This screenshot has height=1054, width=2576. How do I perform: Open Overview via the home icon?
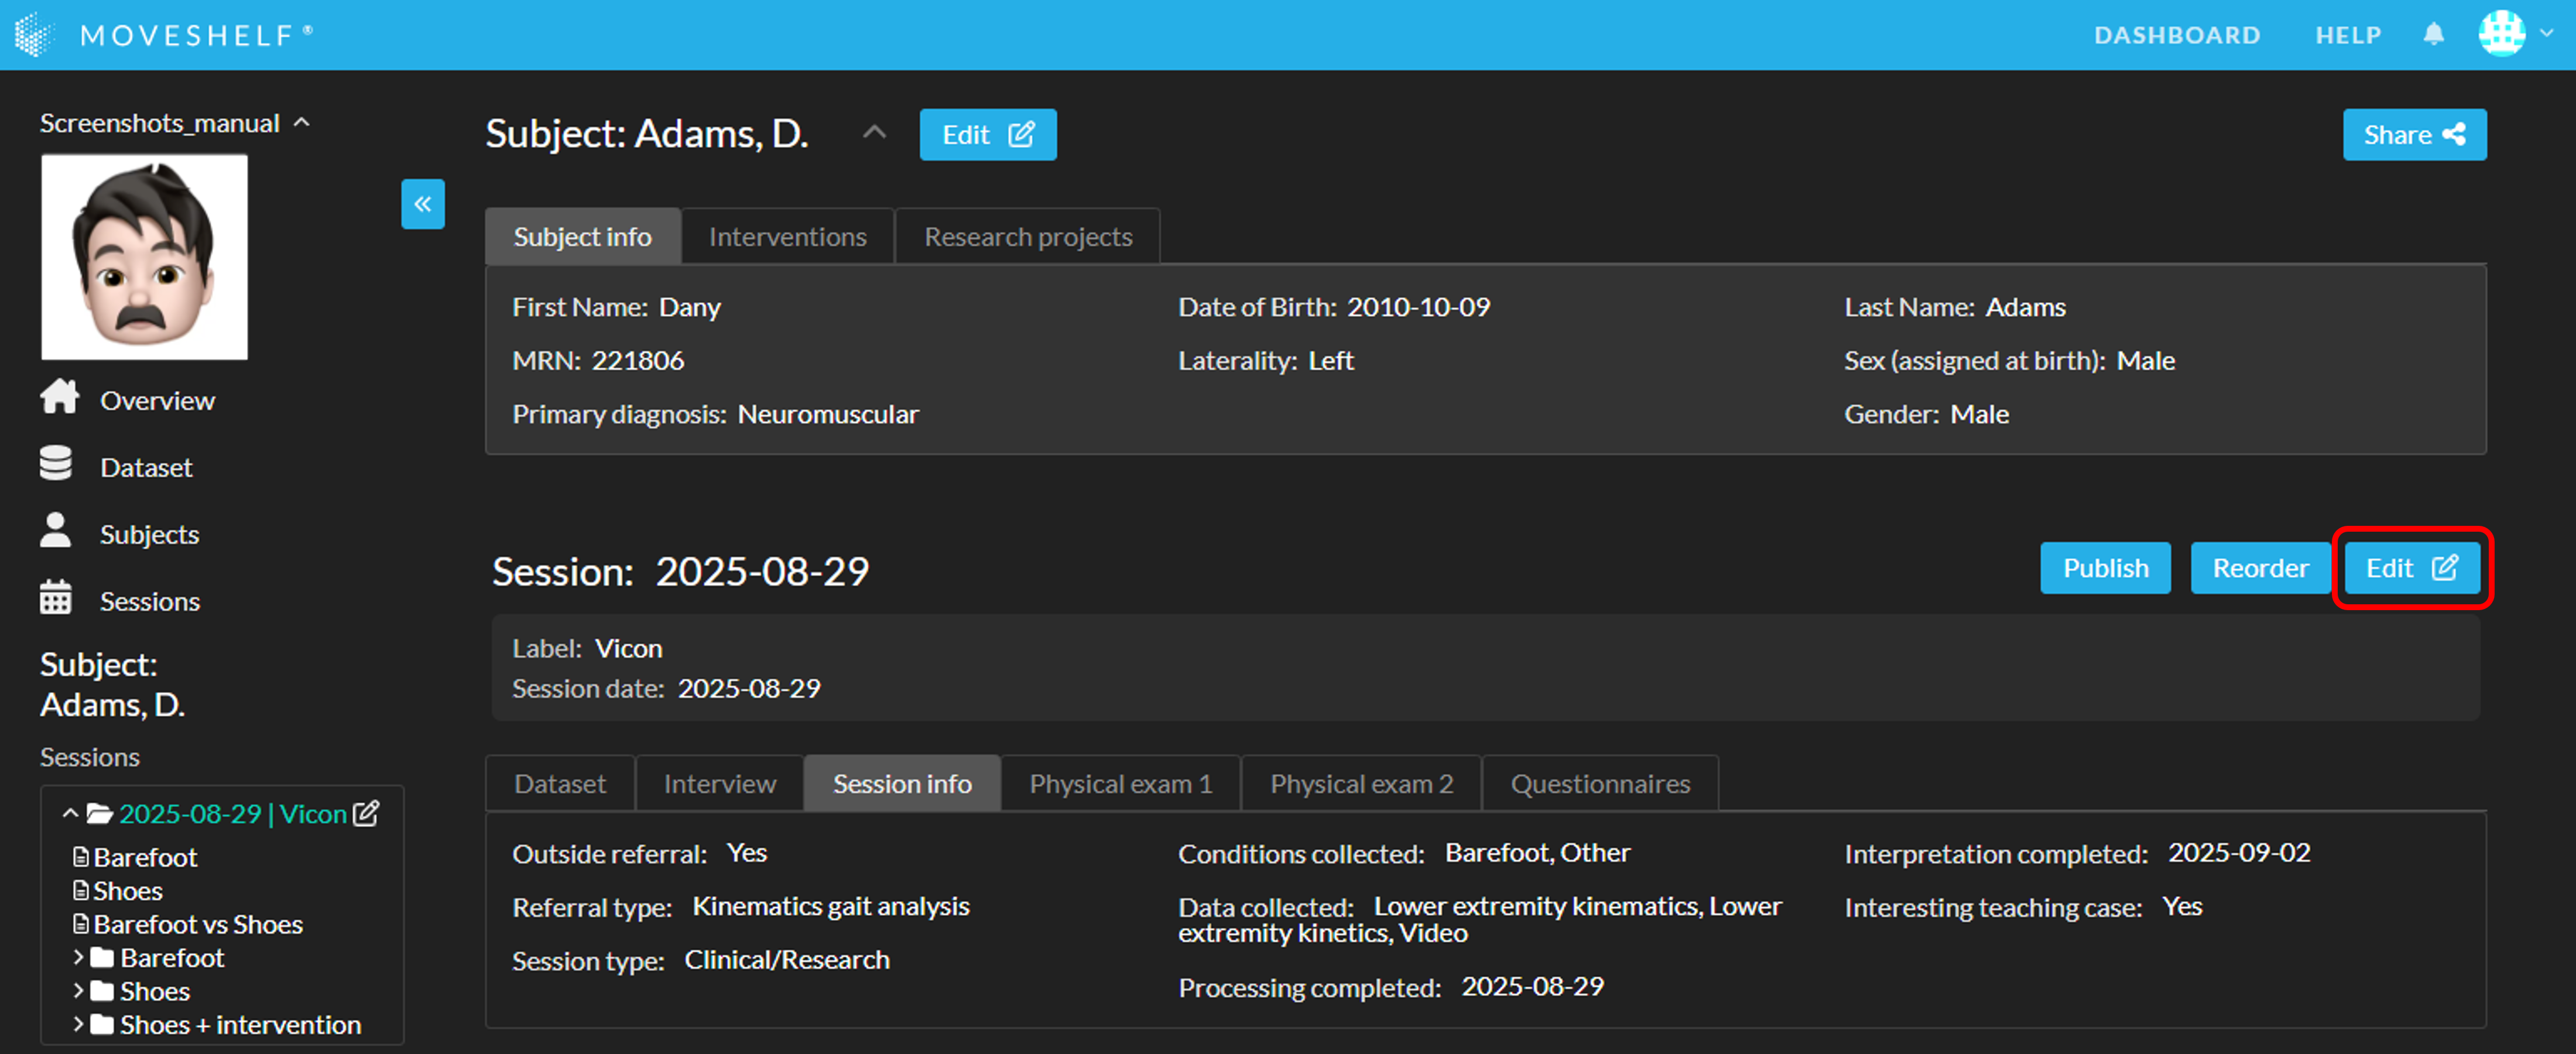click(x=59, y=398)
